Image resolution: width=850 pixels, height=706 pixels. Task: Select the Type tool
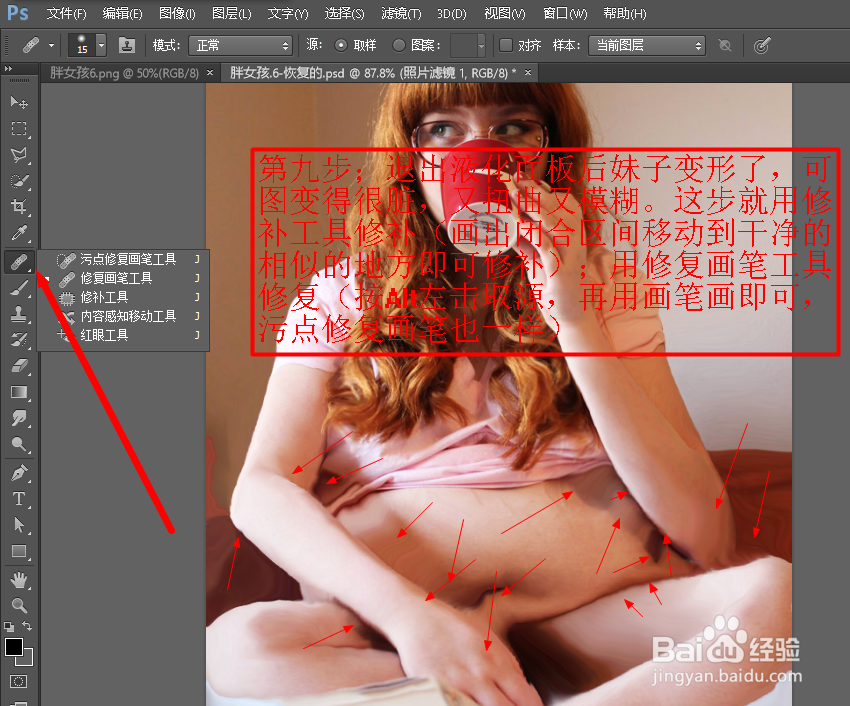pyautogui.click(x=20, y=497)
